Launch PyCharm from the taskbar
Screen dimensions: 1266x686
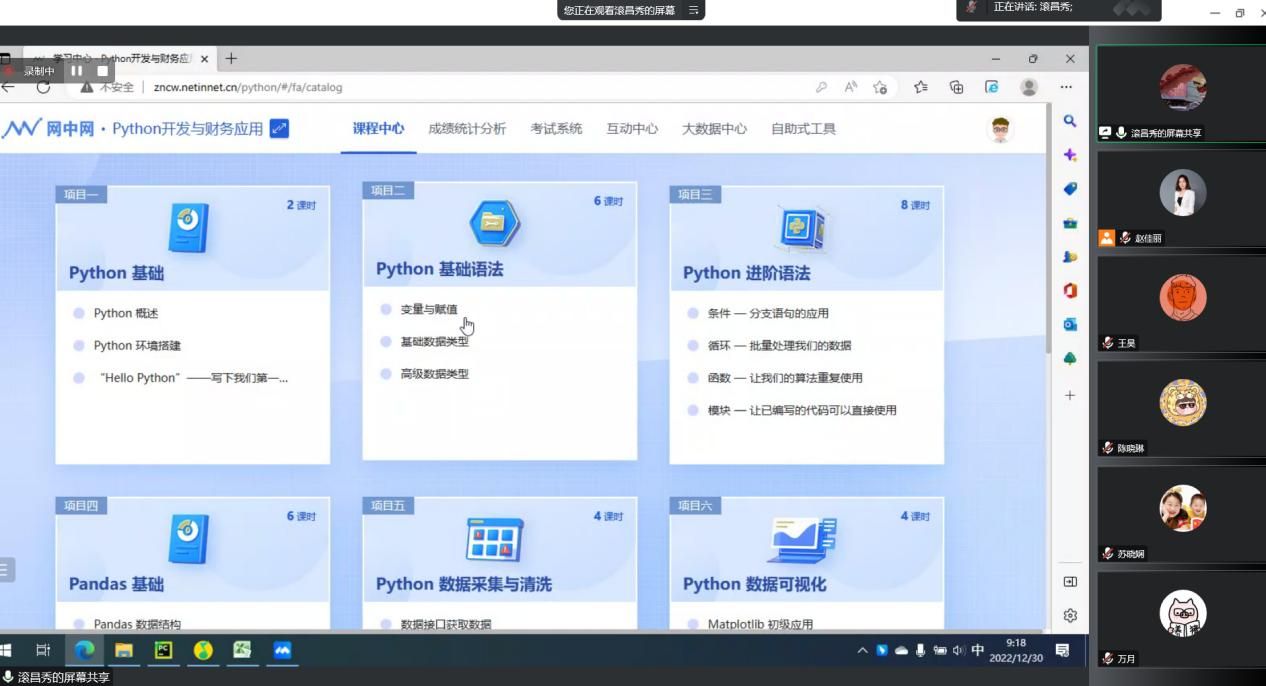(163, 651)
